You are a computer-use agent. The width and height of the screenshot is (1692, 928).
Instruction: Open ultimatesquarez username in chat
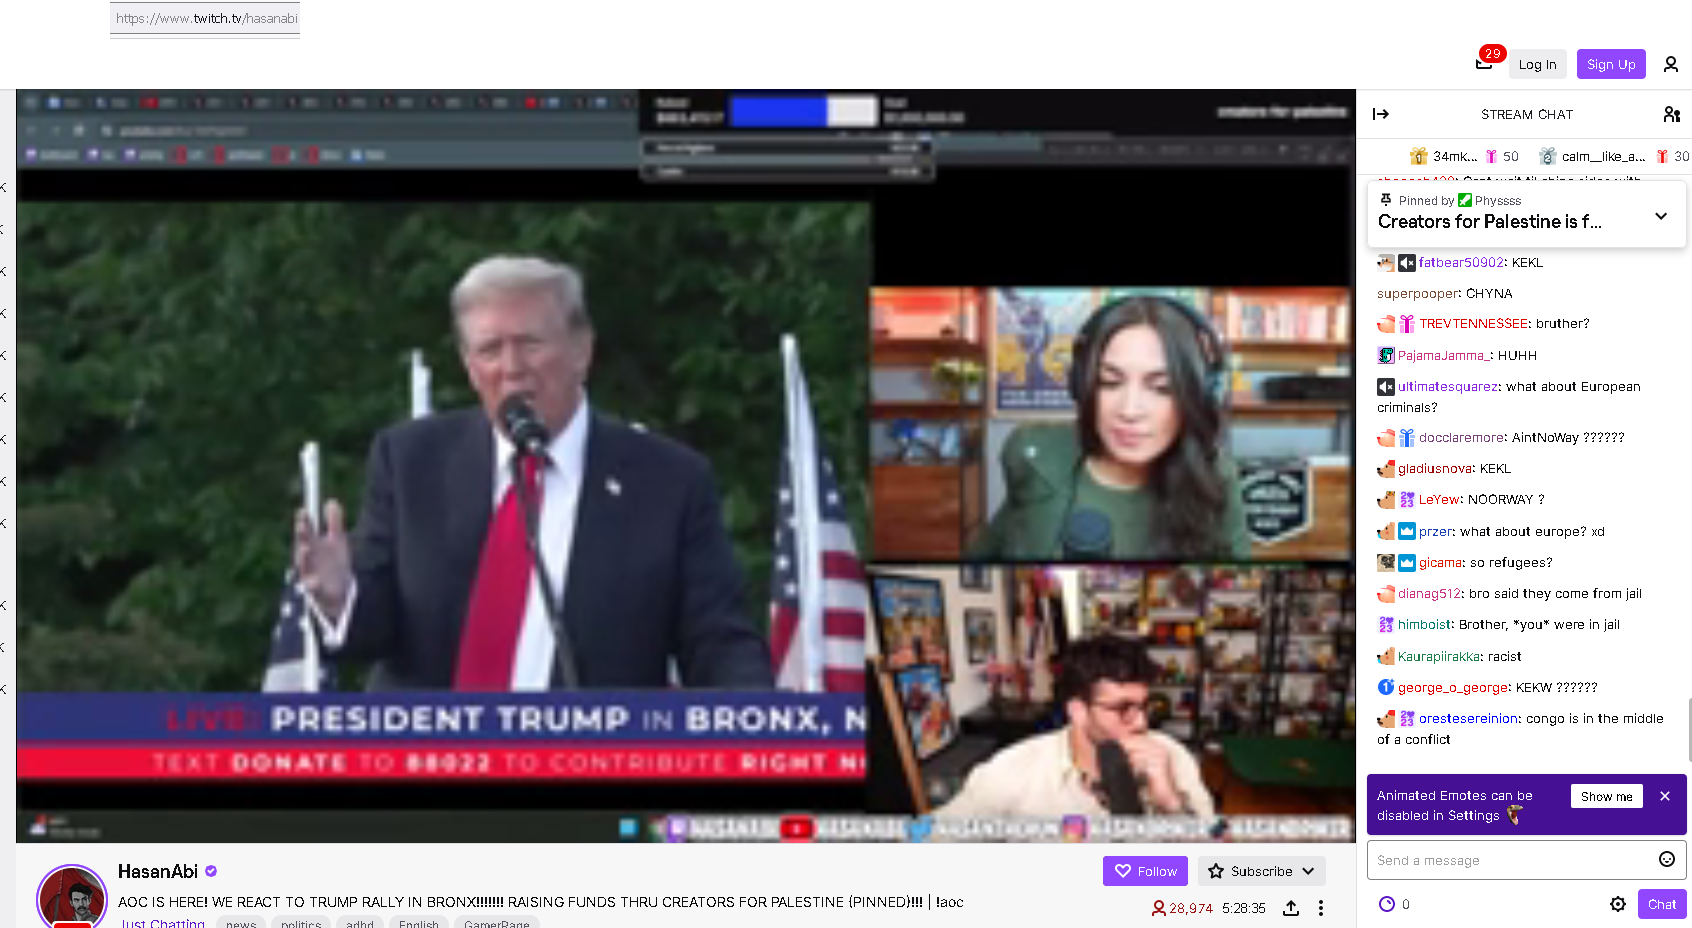(1448, 386)
